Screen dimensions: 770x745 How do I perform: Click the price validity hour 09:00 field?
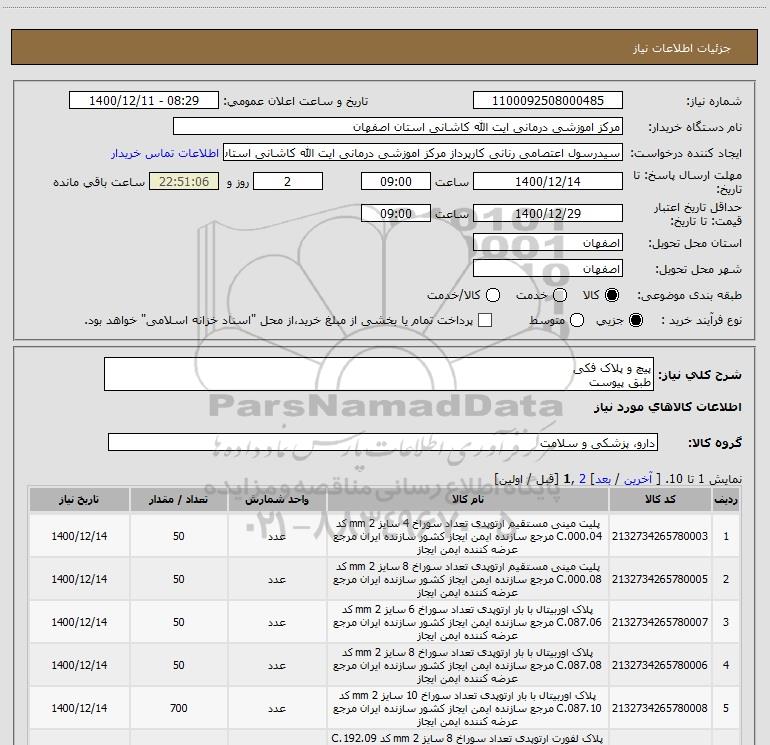click(x=396, y=213)
